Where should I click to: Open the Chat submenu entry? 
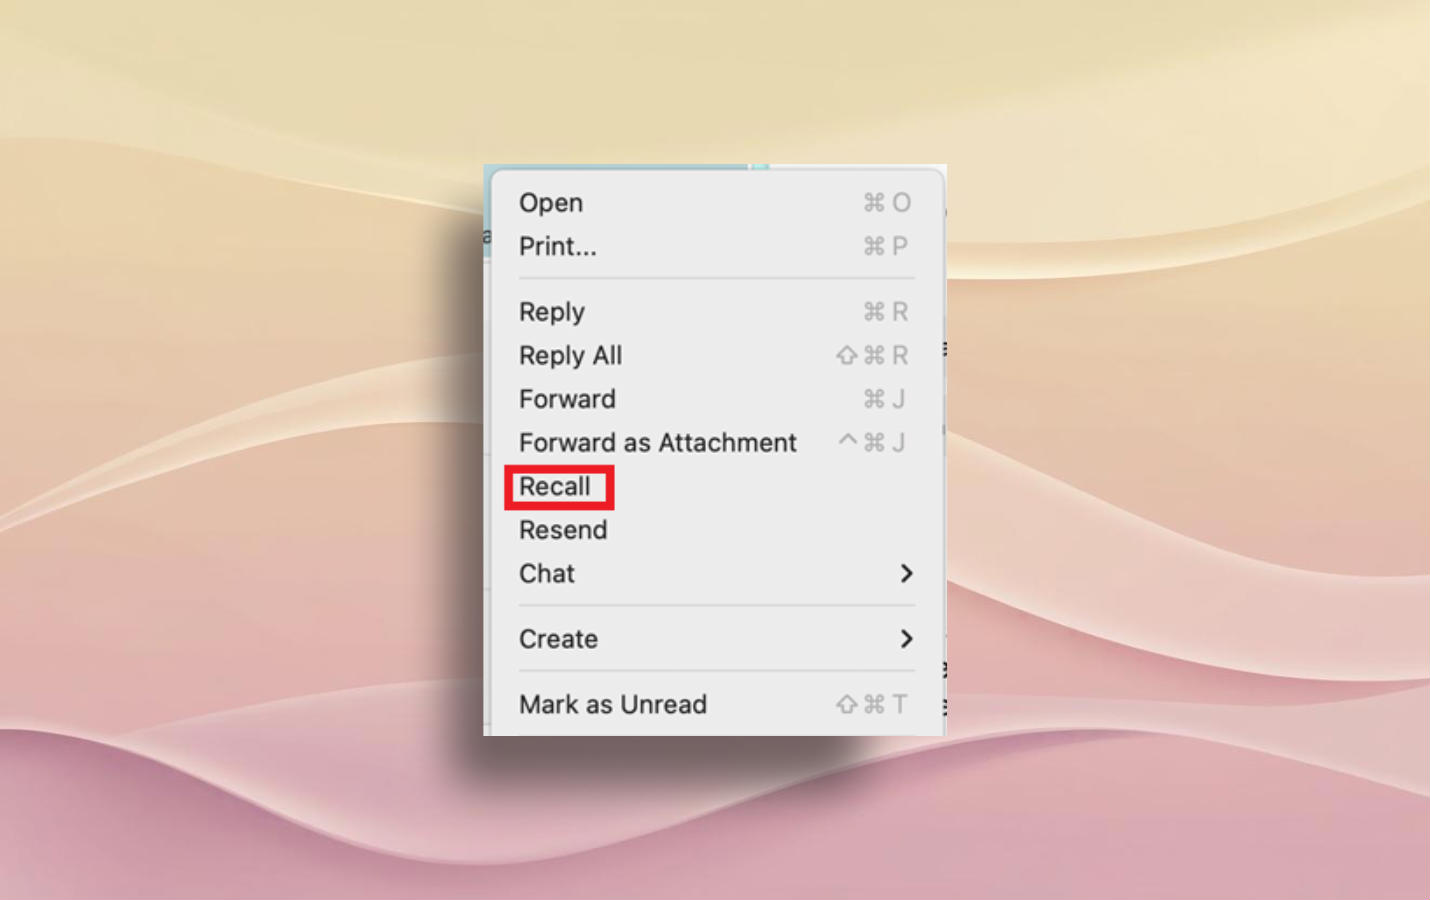pos(716,574)
